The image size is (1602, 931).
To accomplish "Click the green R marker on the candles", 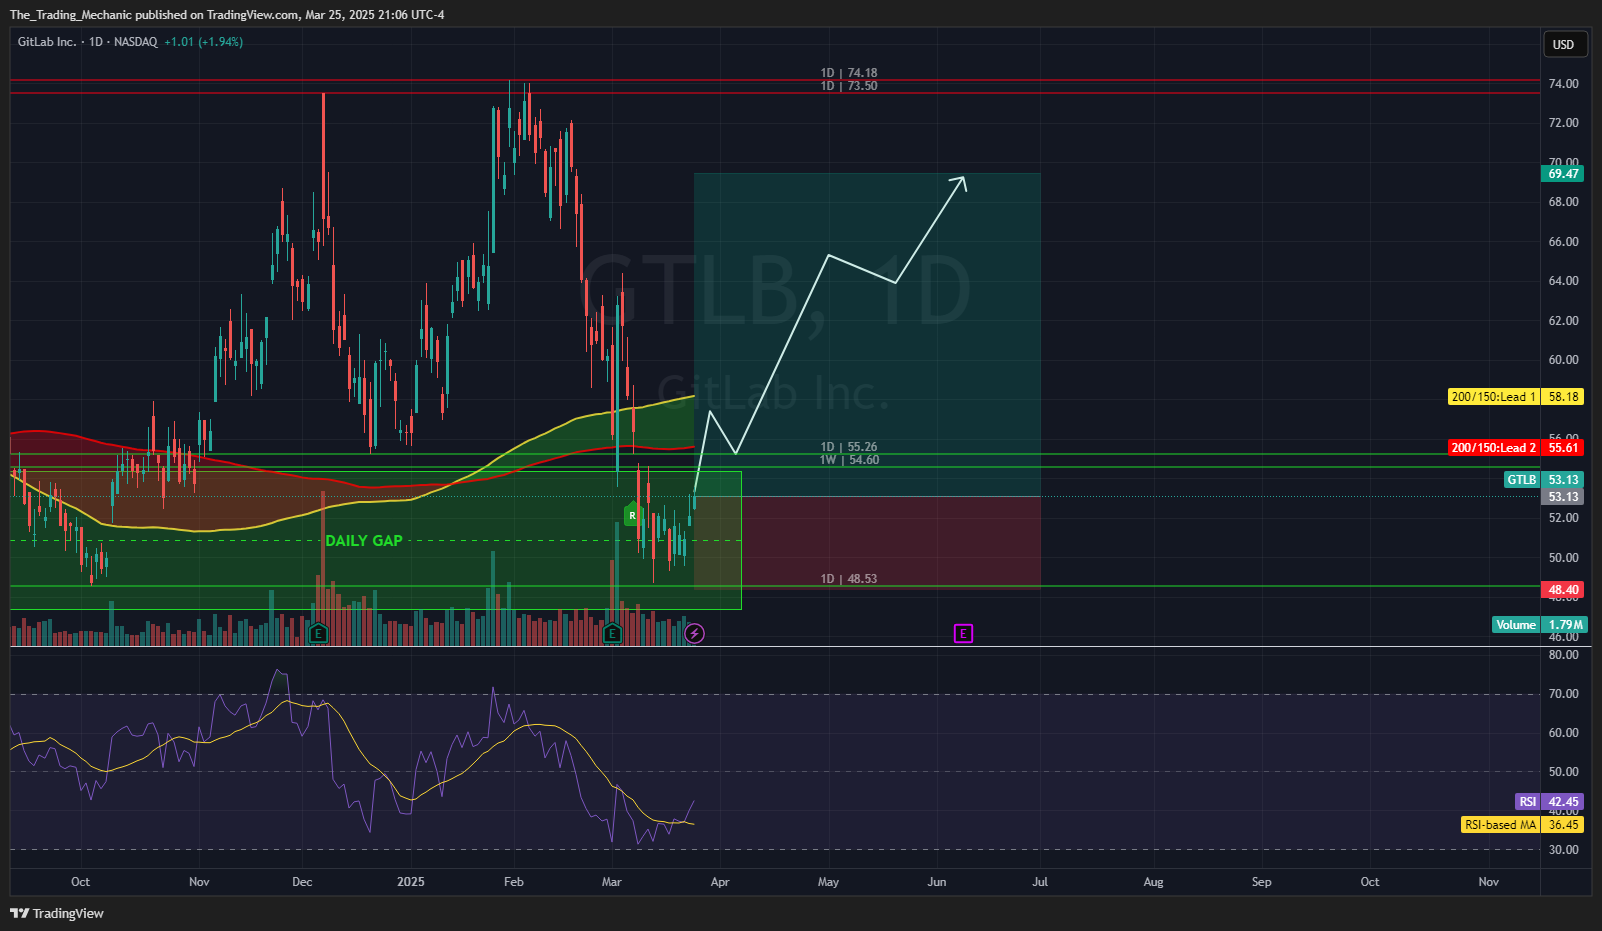I will coord(632,515).
